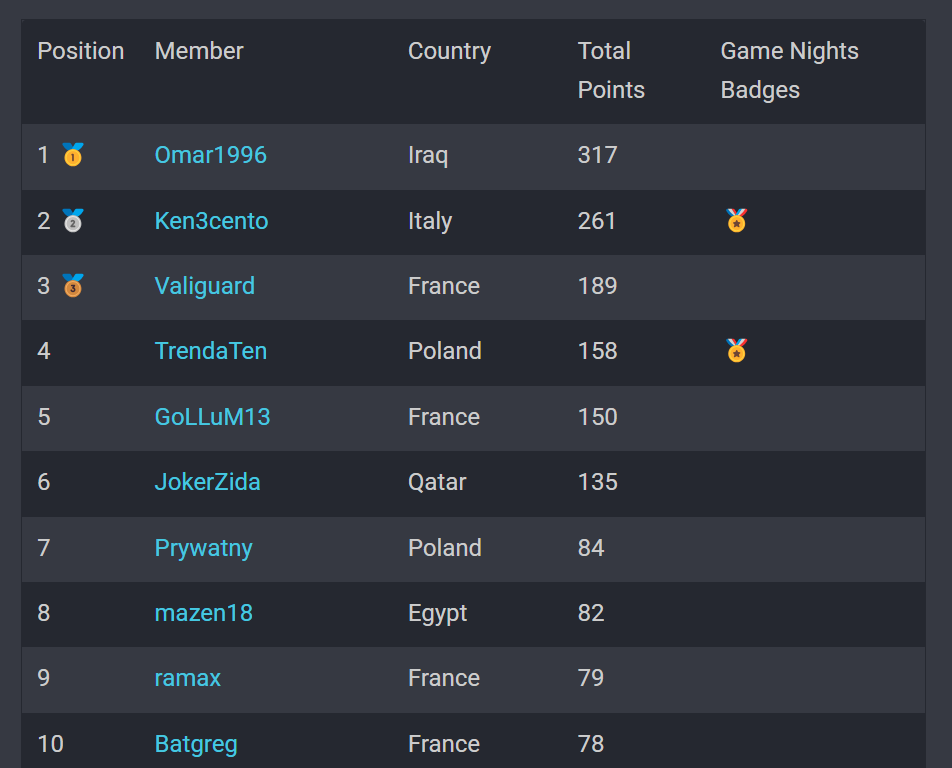This screenshot has height=768, width=952.
Task: Click Ken3cento's Game Nights badge icon
Action: click(x=737, y=220)
